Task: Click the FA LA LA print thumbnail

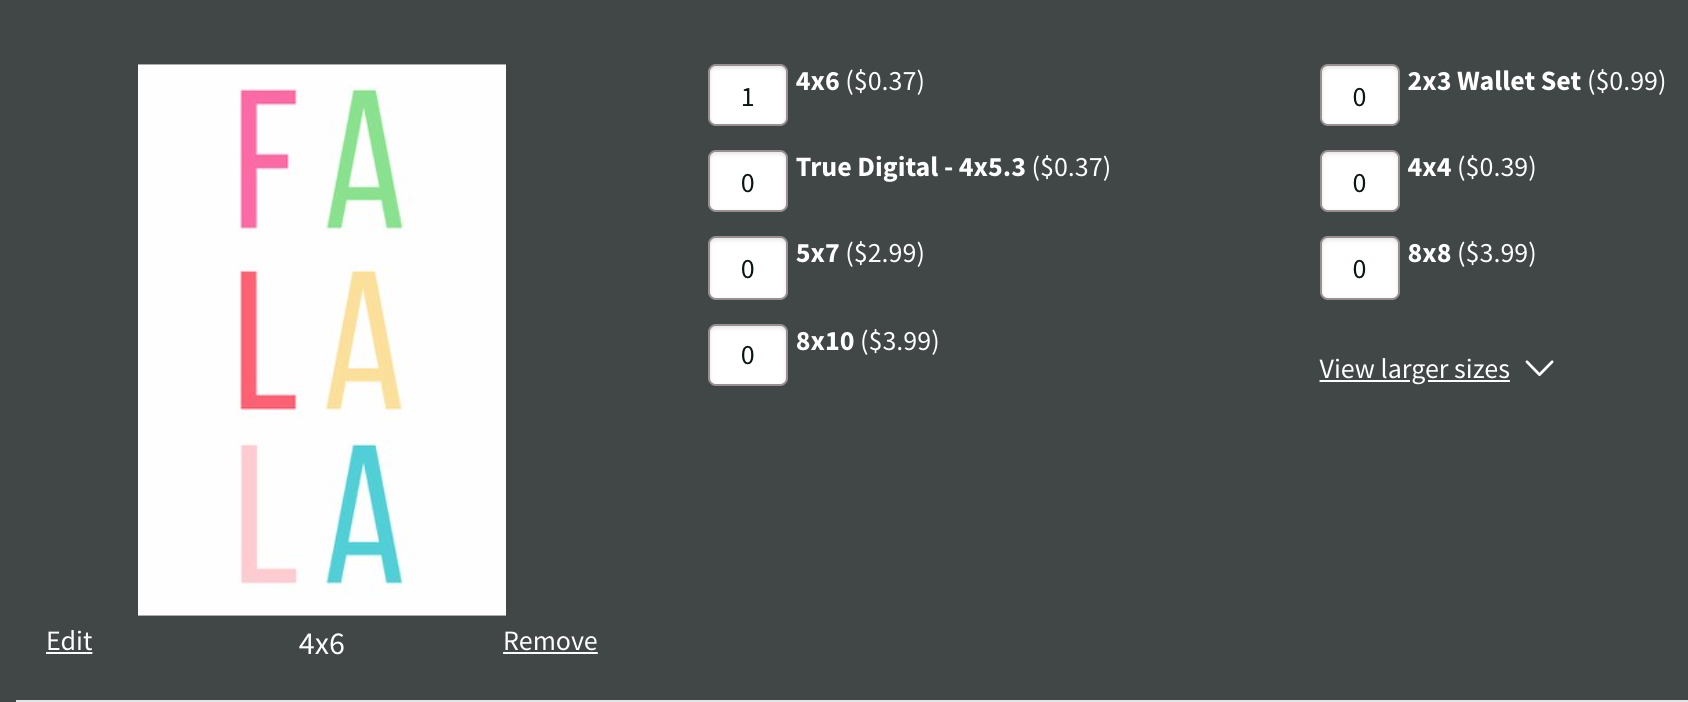Action: coord(322,339)
